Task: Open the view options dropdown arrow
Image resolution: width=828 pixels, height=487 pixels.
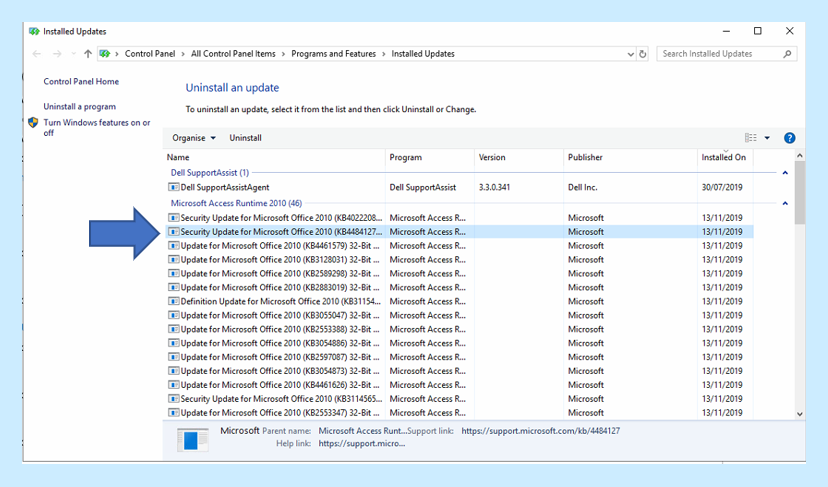Action: click(767, 138)
